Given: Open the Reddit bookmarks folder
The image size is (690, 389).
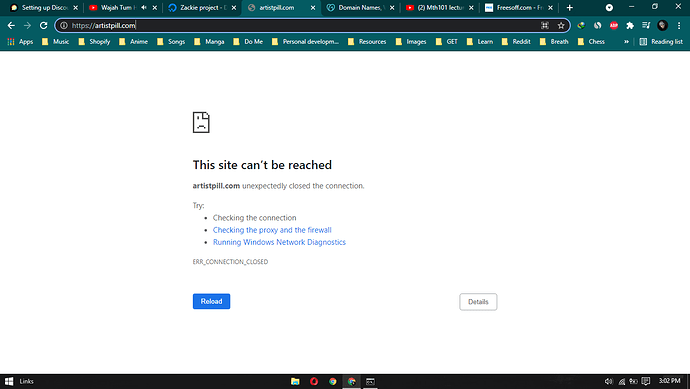Looking at the screenshot, I should click(516, 42).
